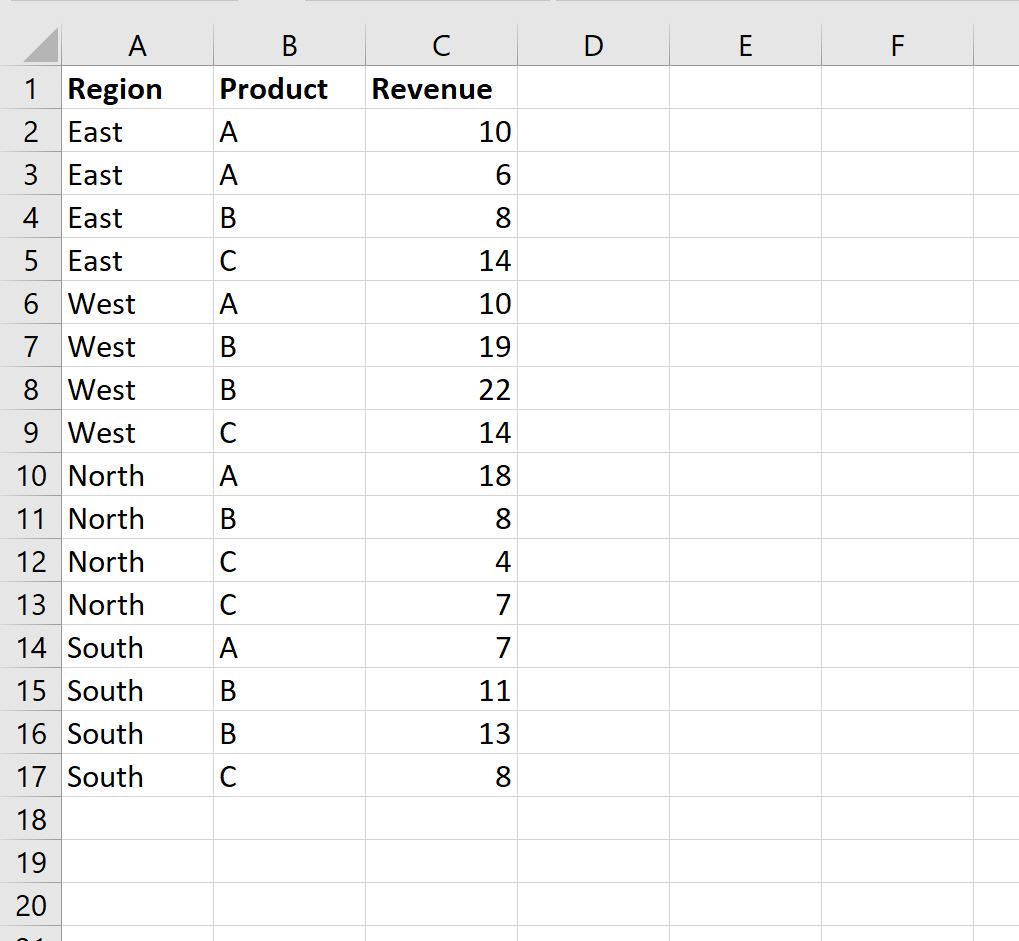Viewport: 1019px width, 941px height.
Task: Select column F header
Action: [x=897, y=46]
